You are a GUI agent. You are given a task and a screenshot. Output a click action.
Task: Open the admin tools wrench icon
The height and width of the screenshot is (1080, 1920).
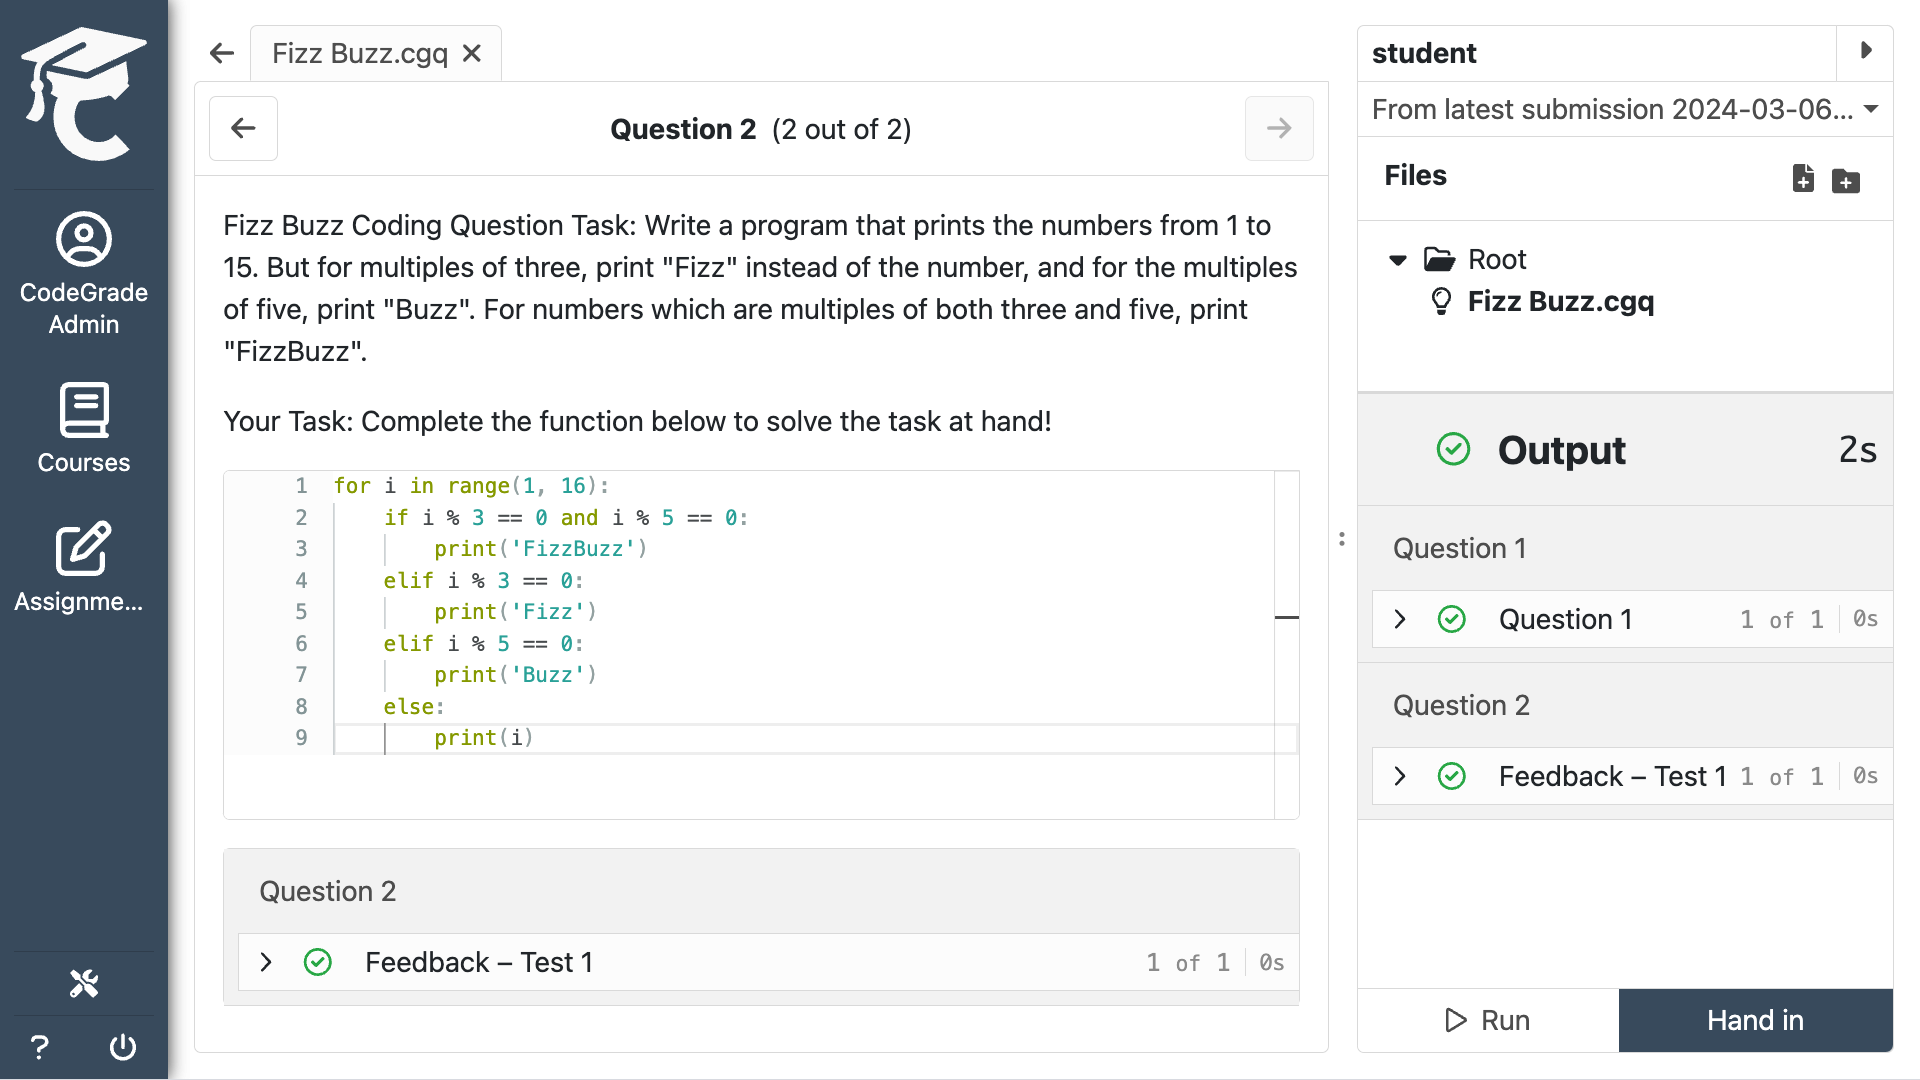point(83,982)
